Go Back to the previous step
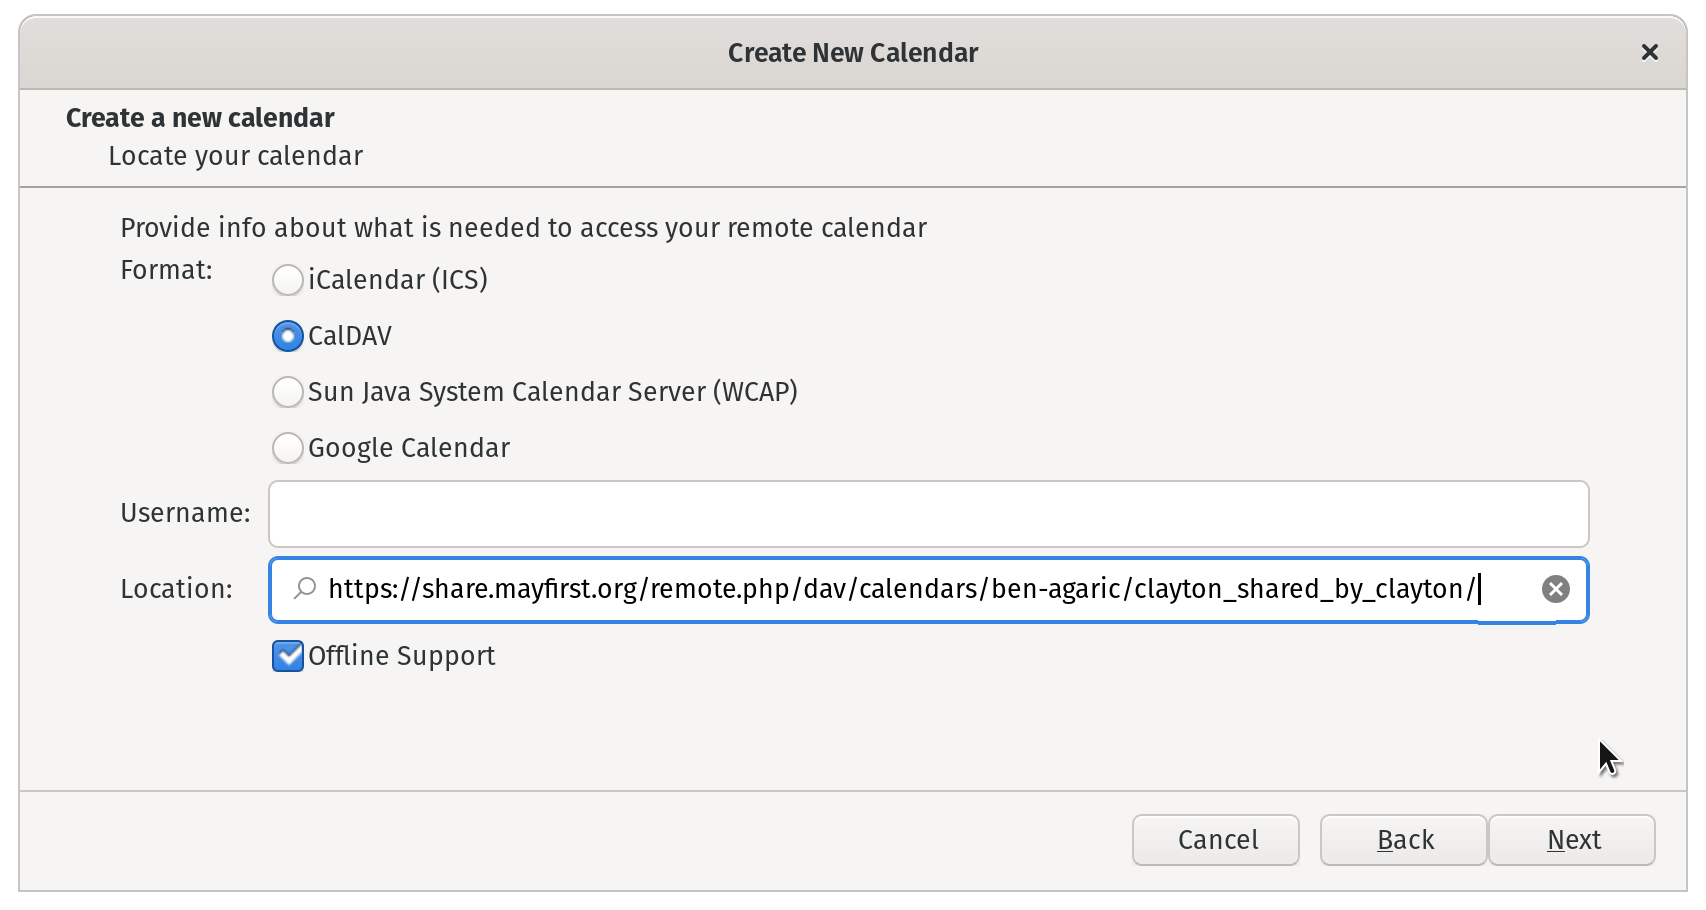The image size is (1706, 910). point(1403,840)
